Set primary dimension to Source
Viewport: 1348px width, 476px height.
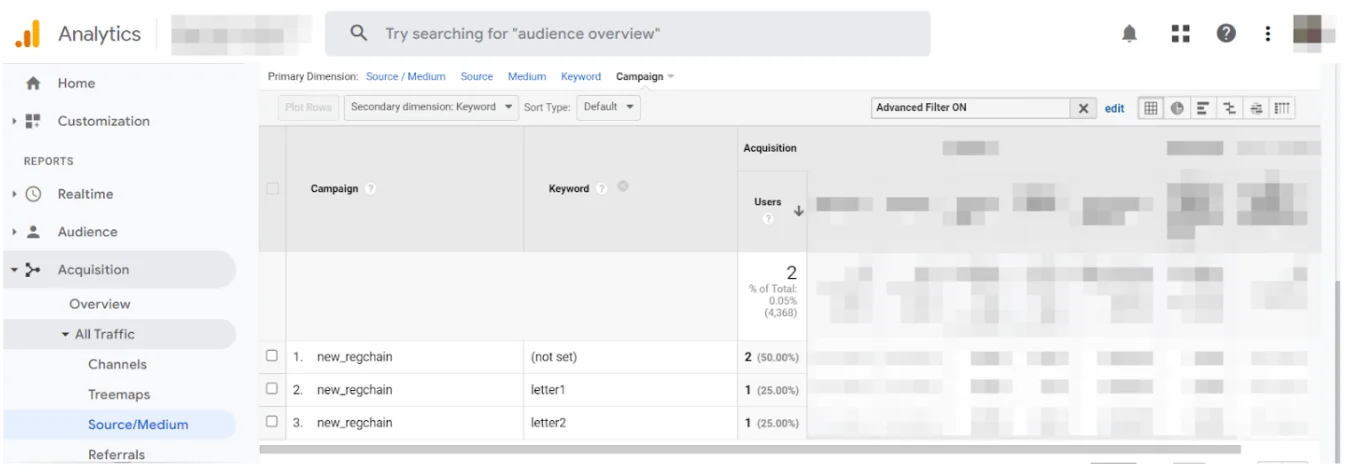[x=477, y=77]
